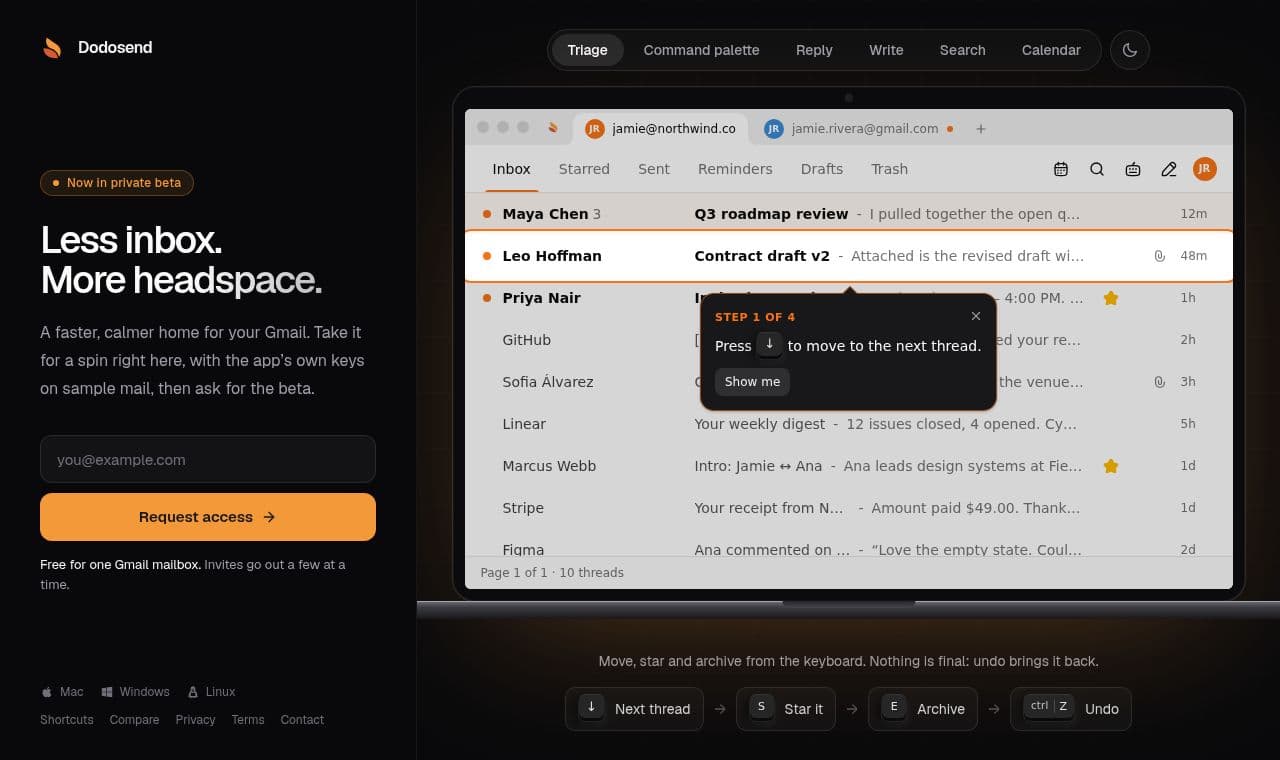The image size is (1280, 760).
Task: Switch to the Write demo tab
Action: pyautogui.click(x=886, y=50)
